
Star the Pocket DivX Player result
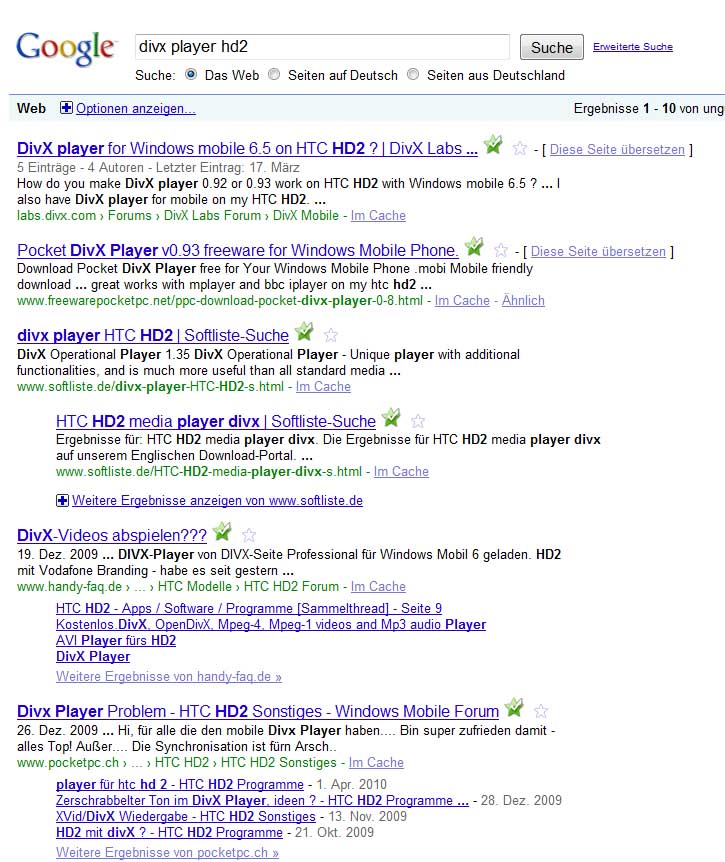pyautogui.click(x=500, y=251)
